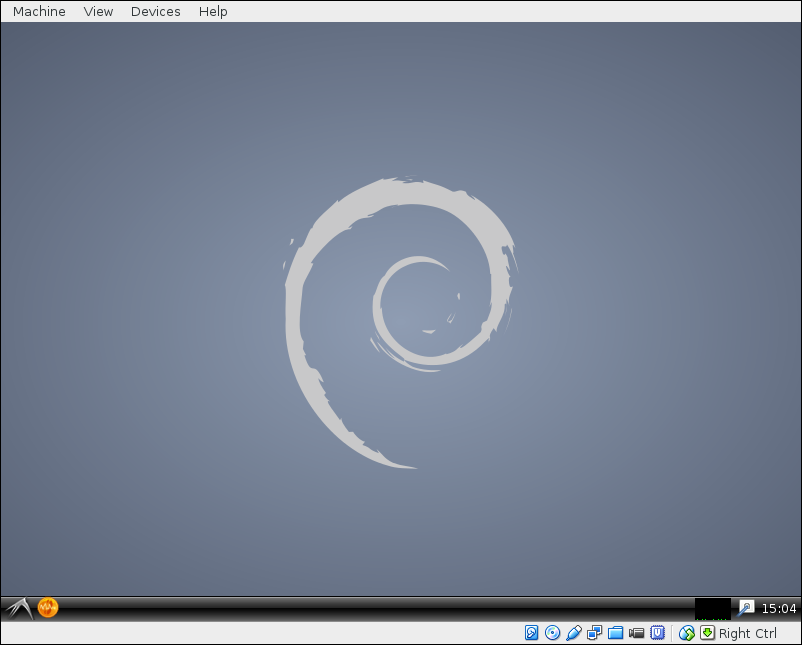Viewport: 802px width, 645px height.
Task: Open the Devices menu
Action: coord(155,11)
